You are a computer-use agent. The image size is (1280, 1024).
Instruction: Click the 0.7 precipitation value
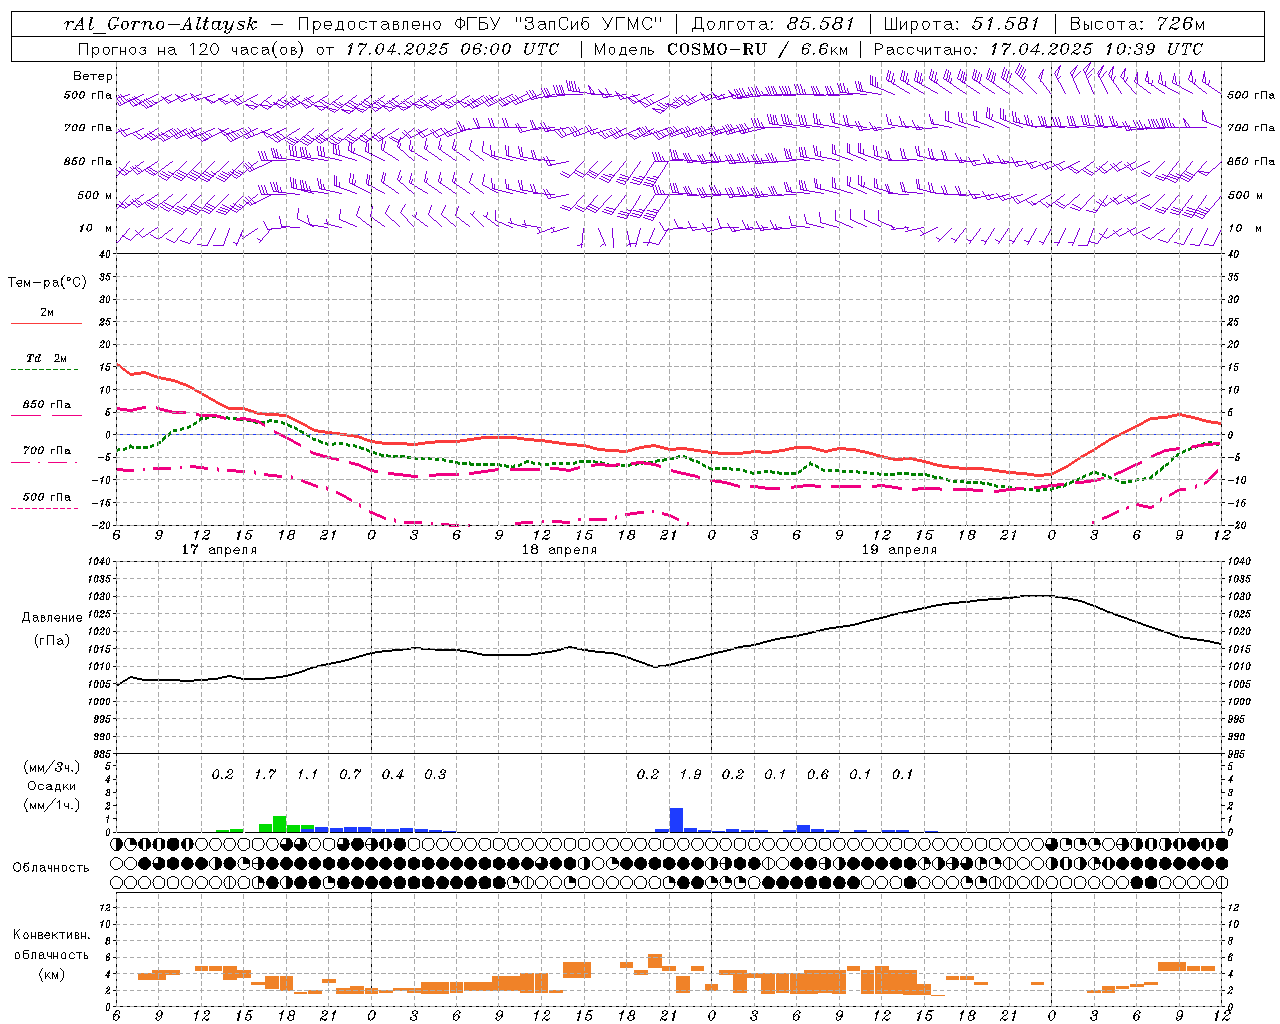(x=350, y=774)
